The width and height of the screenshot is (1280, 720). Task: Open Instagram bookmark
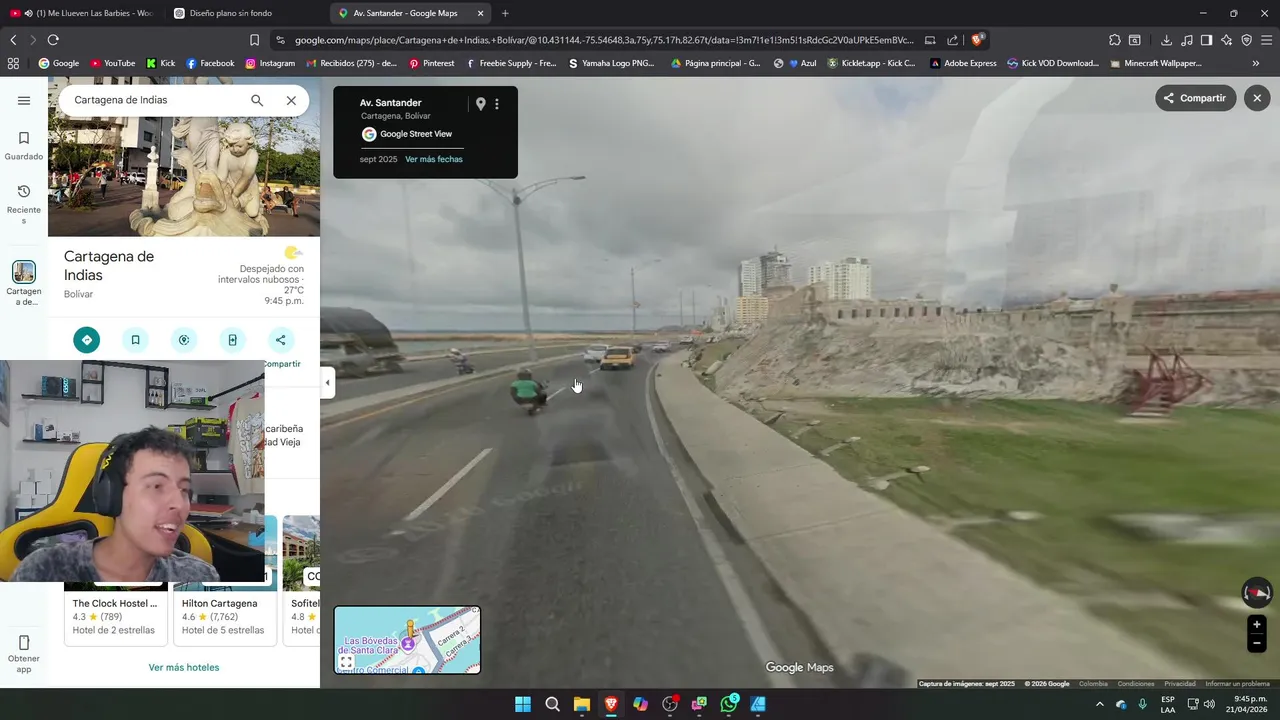[x=270, y=63]
